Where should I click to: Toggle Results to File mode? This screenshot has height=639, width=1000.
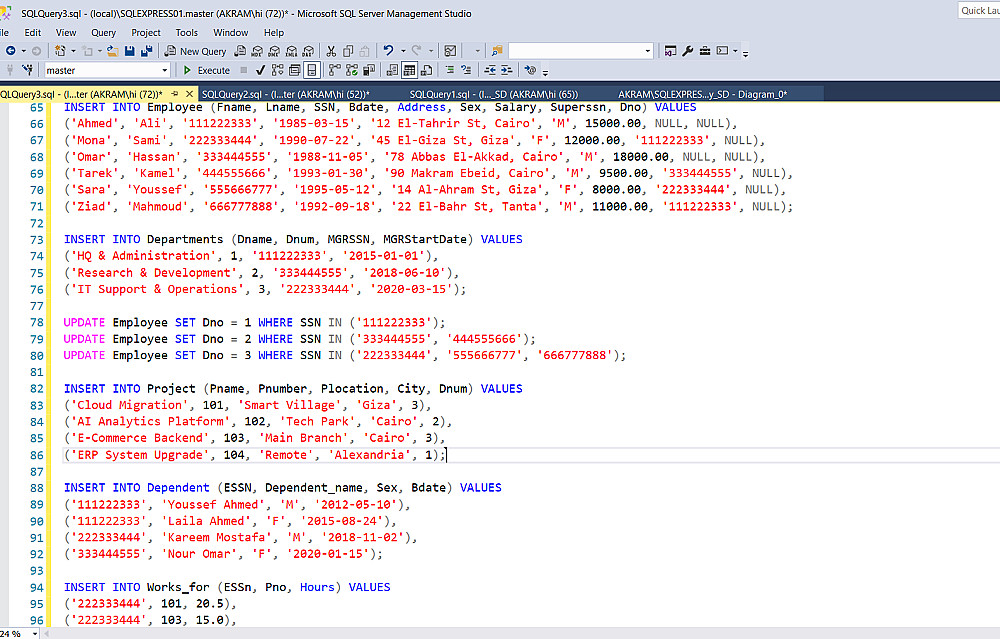427,70
